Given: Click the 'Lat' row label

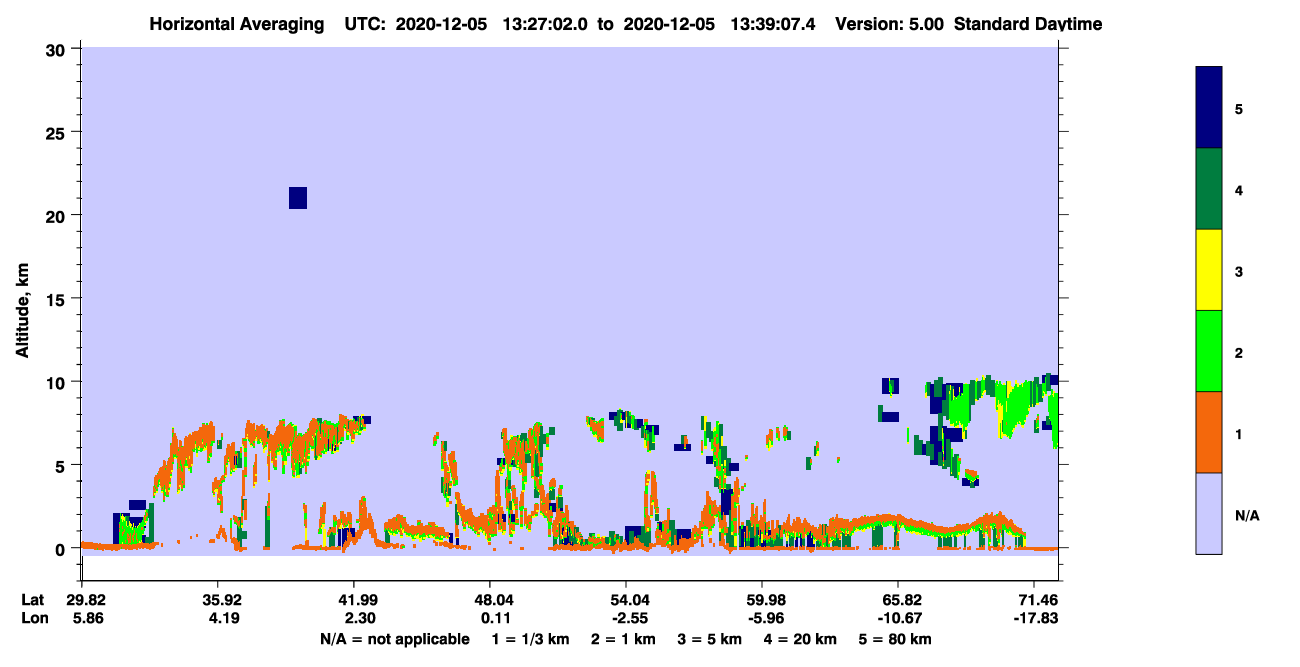Looking at the screenshot, I should [33, 600].
